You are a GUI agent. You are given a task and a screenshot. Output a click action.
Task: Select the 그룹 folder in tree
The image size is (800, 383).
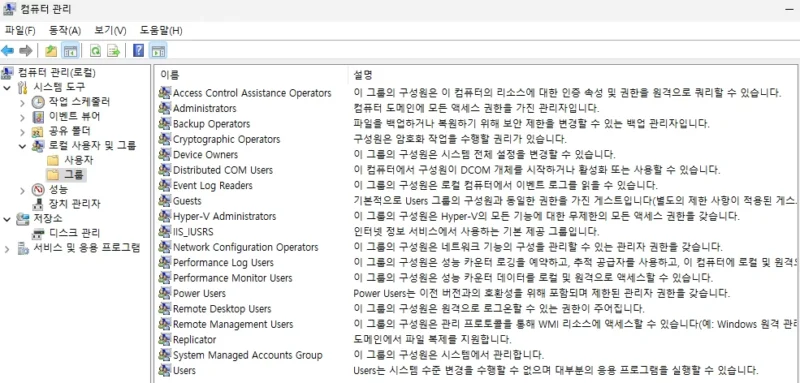click(x=74, y=175)
